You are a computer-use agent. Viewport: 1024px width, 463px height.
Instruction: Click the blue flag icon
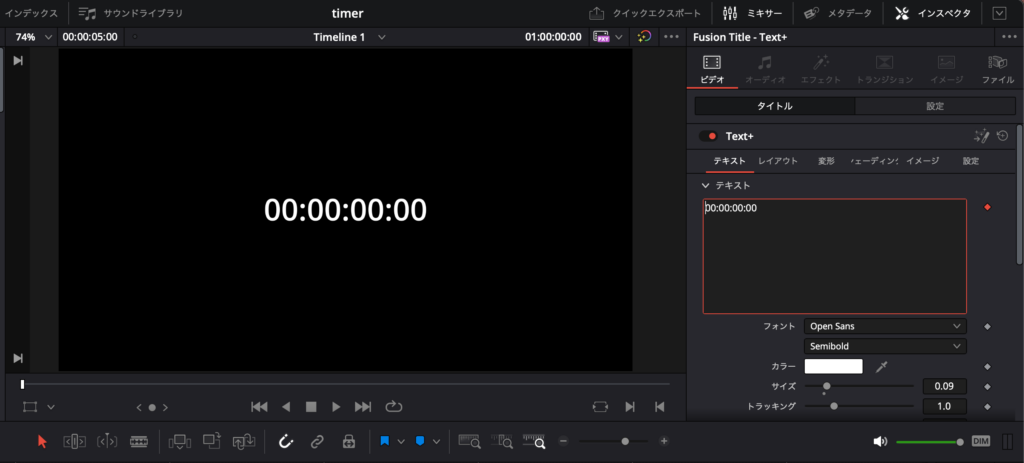coord(384,441)
